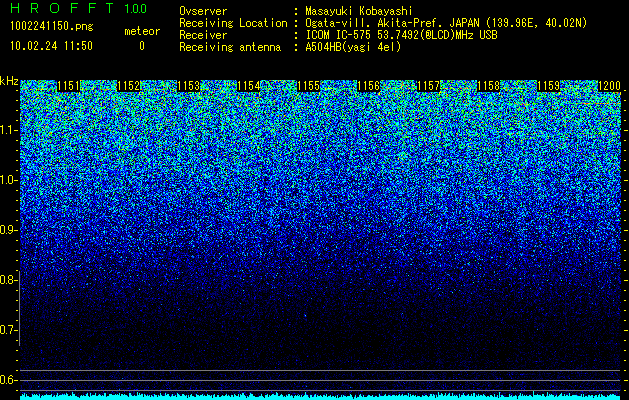Click the HROFFT 1.0.0 title text
Screen dimensions: 629x400
[78, 8]
